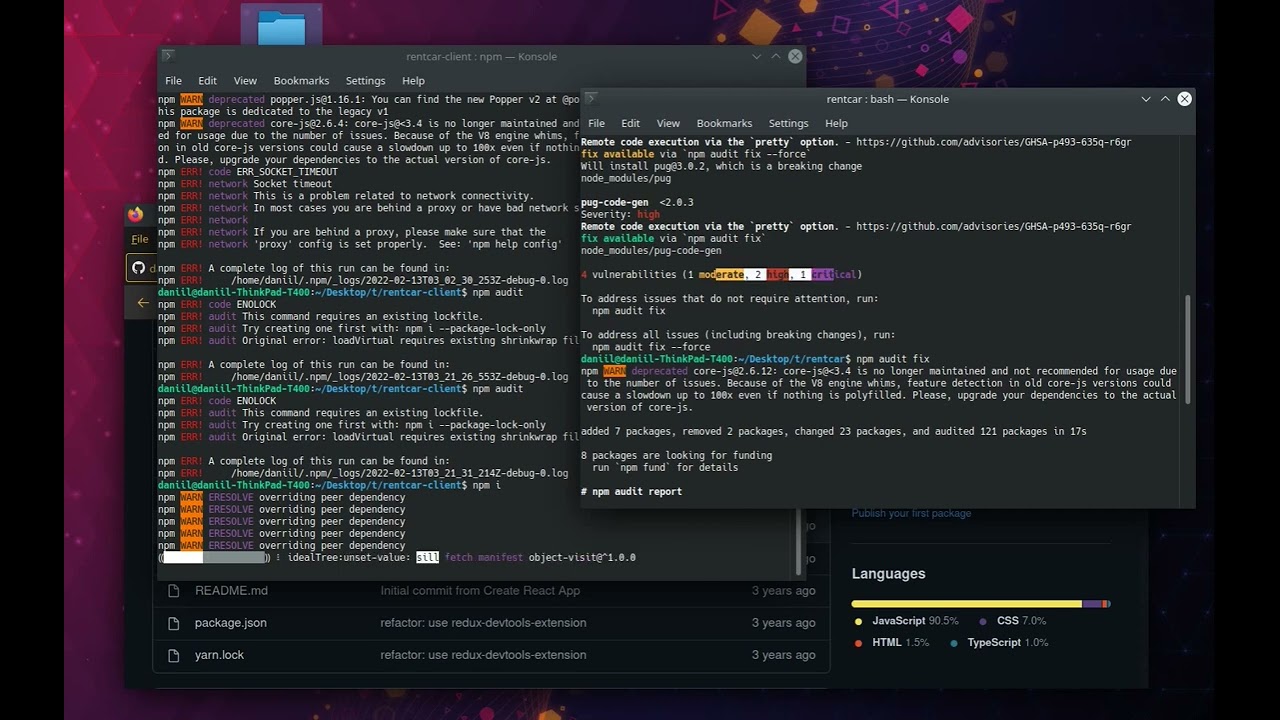Click the yellow JavaScript segment of the languages bar

(967, 604)
